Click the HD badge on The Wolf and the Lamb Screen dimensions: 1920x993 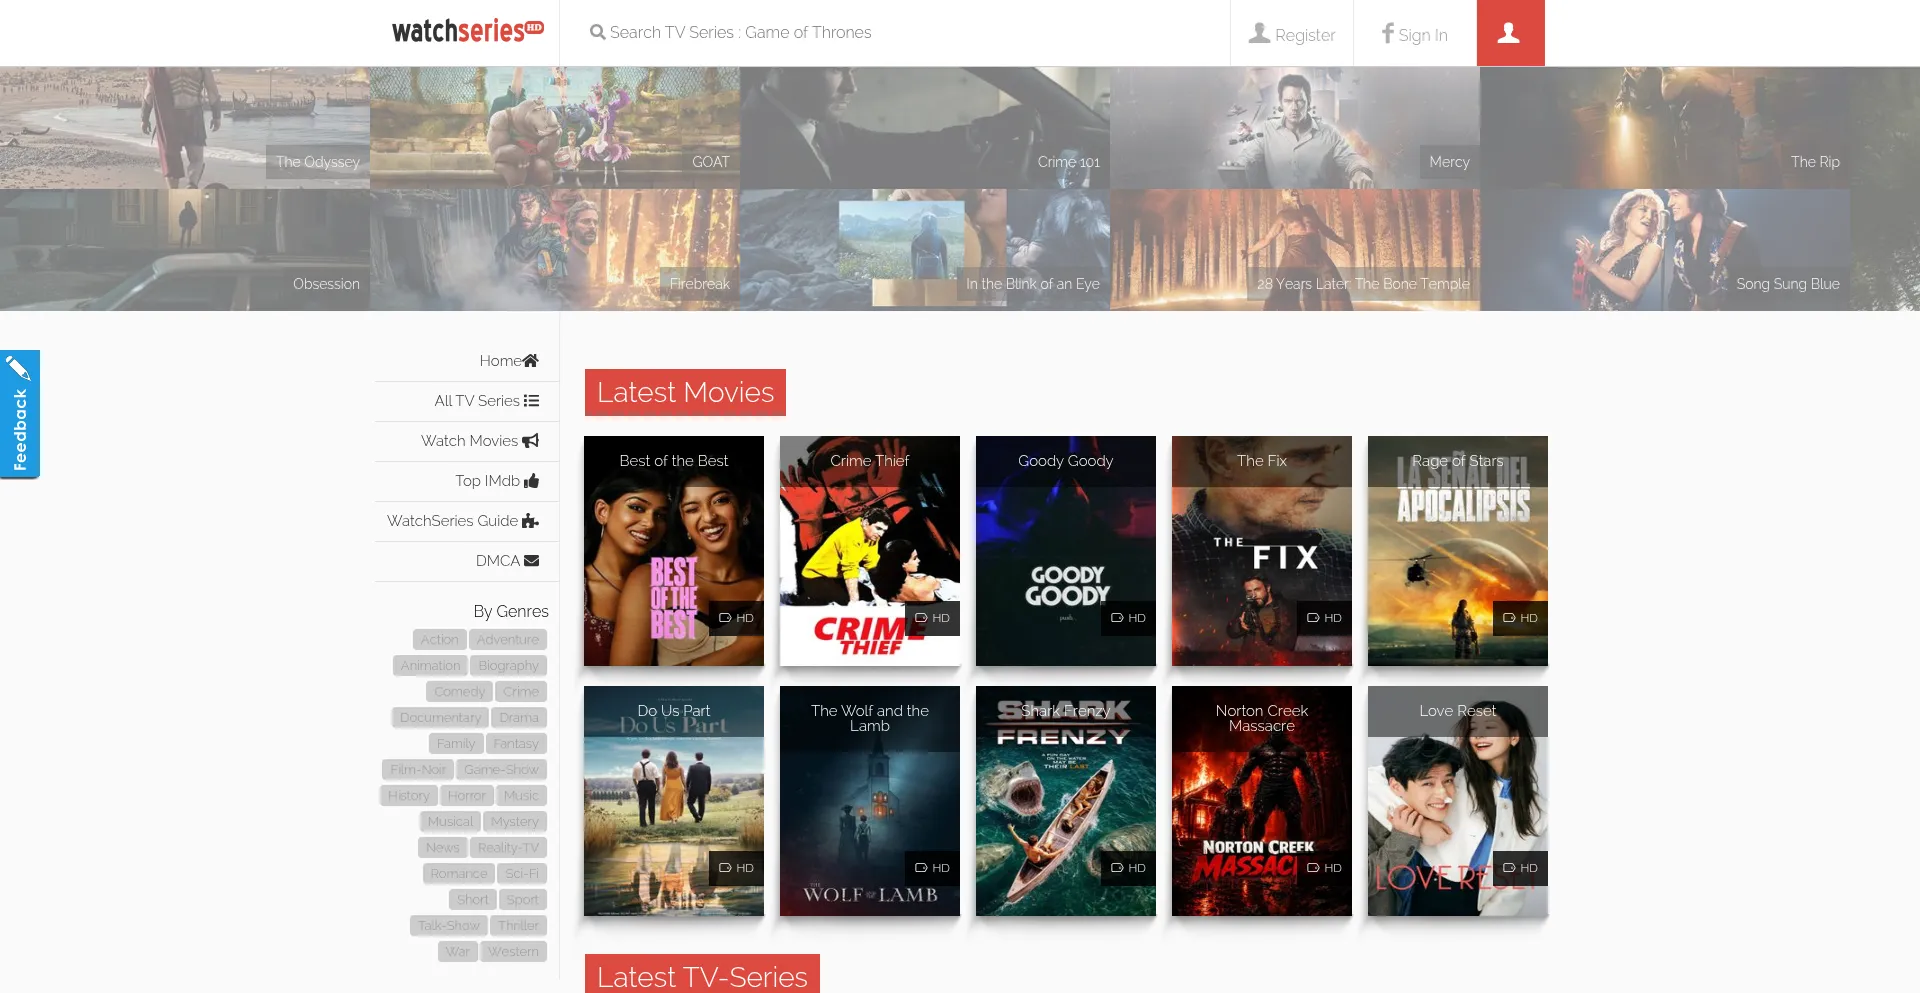[x=932, y=868]
